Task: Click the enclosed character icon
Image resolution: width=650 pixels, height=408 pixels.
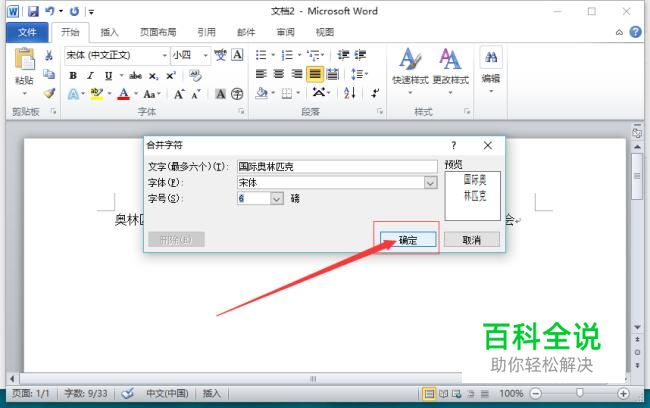Action: click(x=237, y=94)
